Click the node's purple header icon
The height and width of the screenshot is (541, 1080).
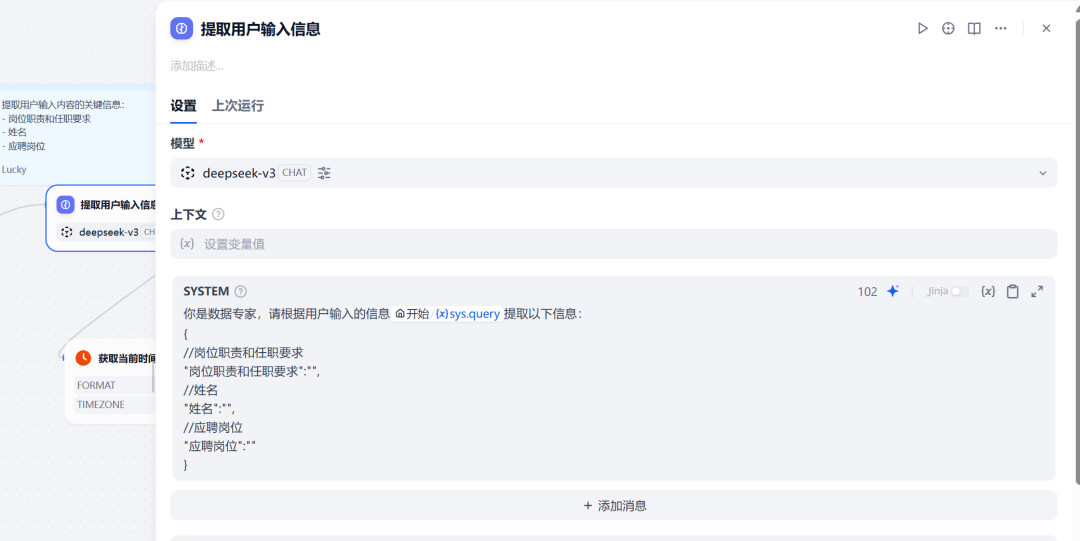(182, 29)
